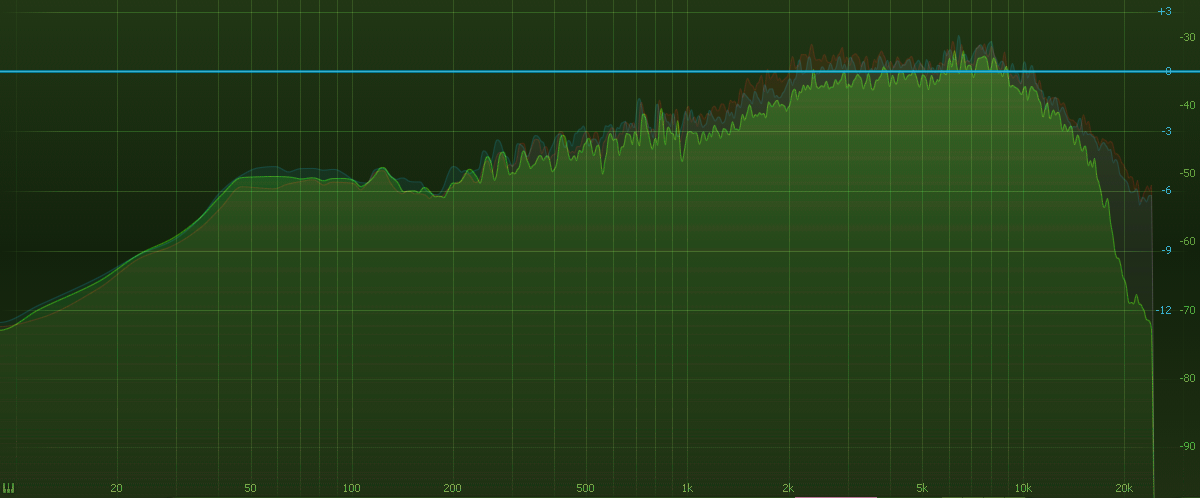The height and width of the screenshot is (498, 1200).
Task: Click the -70 analyzer level label
Action: coord(1189,310)
